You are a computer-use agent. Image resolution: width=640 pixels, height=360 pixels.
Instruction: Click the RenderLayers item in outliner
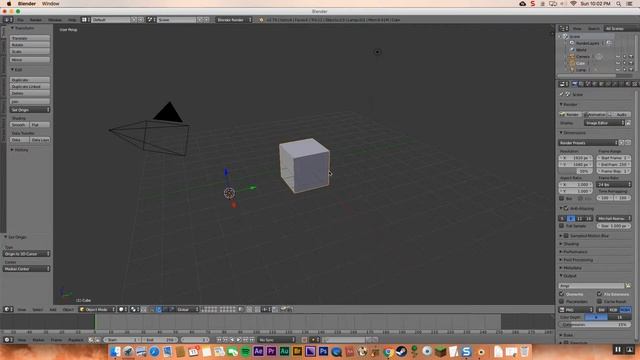[x=588, y=43]
